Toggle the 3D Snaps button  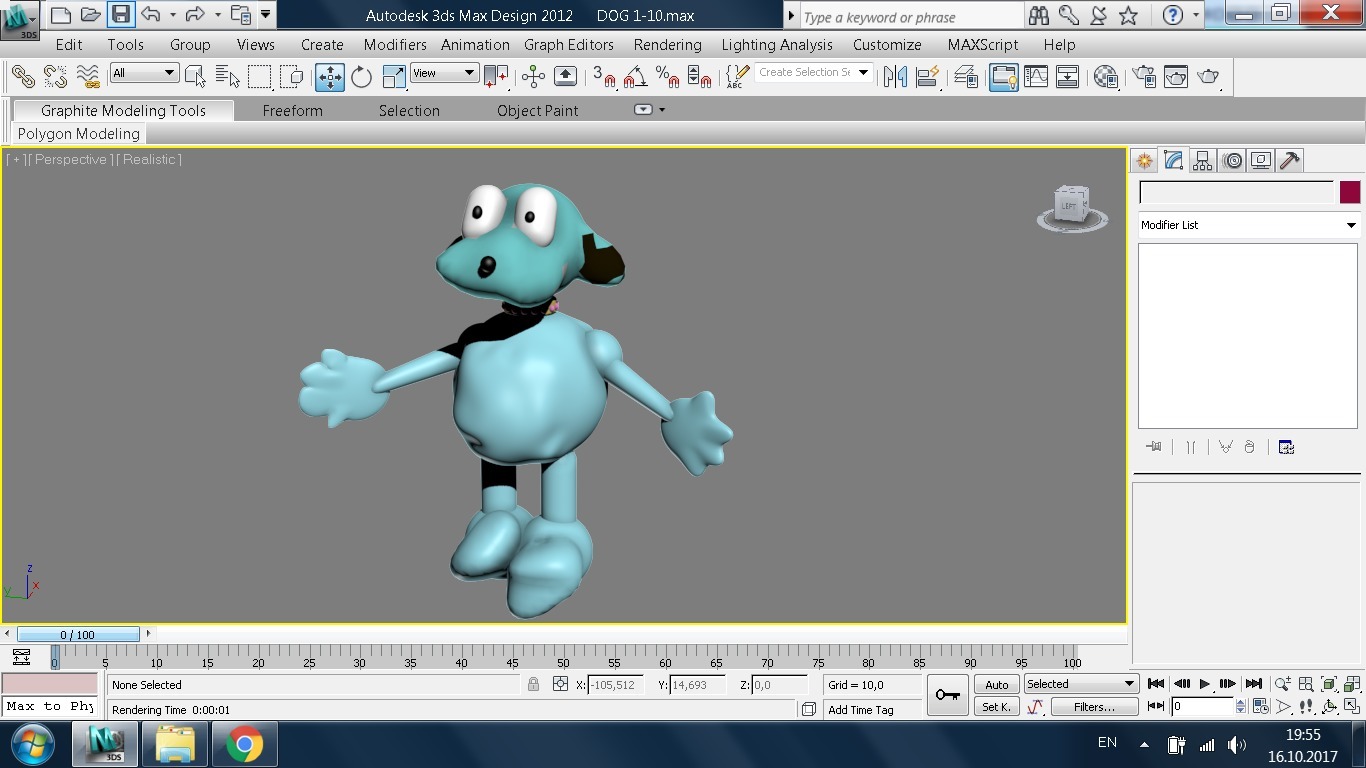pos(604,77)
